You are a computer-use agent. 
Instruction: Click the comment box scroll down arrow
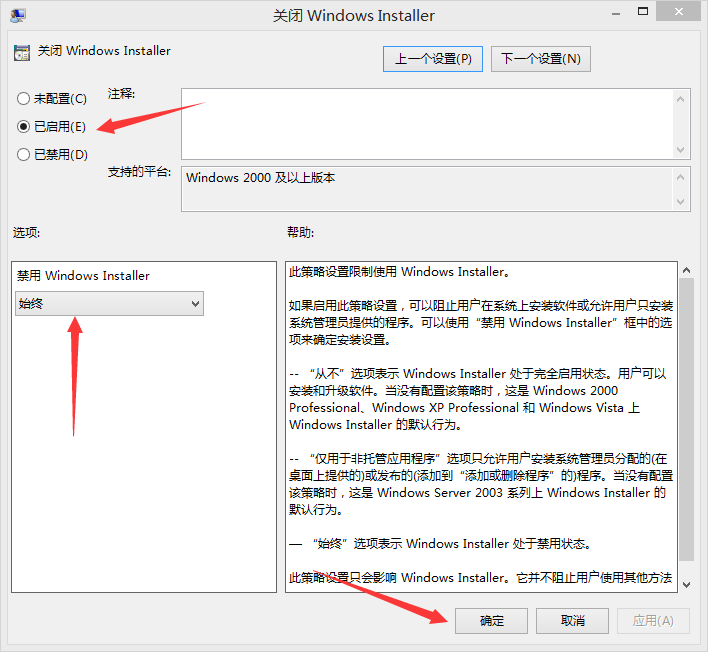point(680,149)
